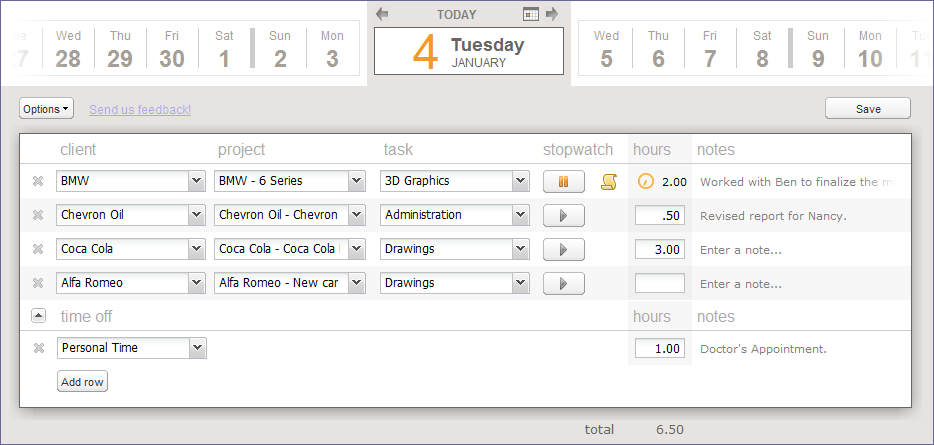Jump to Mon 3 in date strip
934x445 pixels.
[x=332, y=49]
